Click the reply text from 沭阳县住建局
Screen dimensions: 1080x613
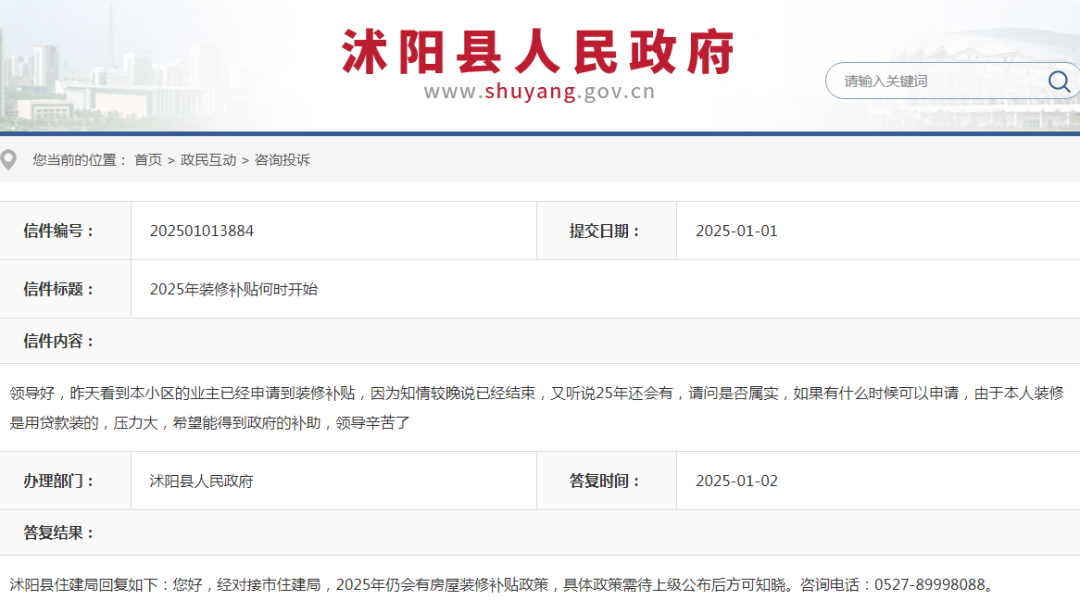(x=503, y=585)
